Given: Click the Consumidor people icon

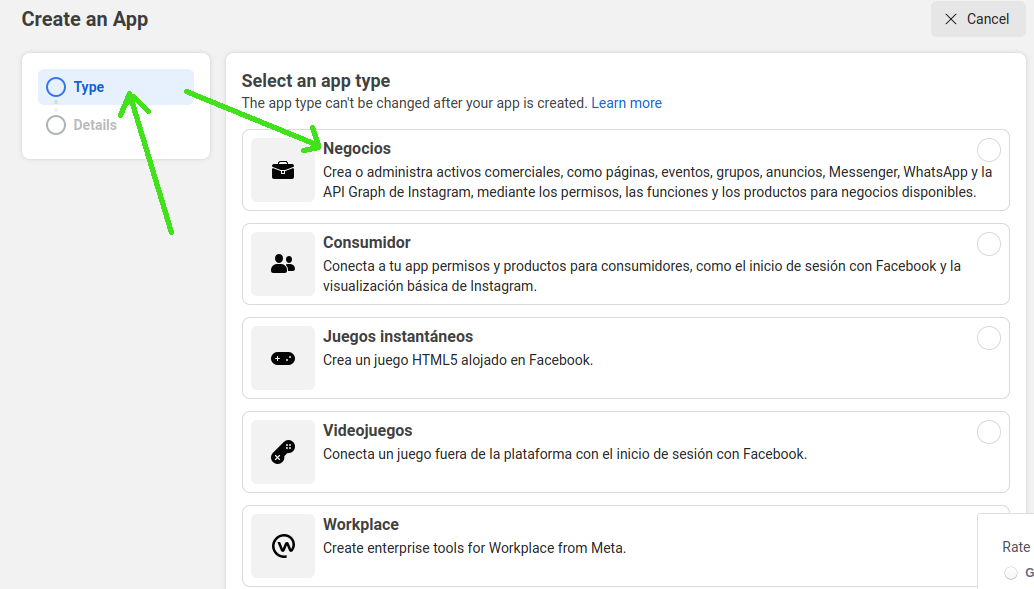Looking at the screenshot, I should pyautogui.click(x=283, y=264).
